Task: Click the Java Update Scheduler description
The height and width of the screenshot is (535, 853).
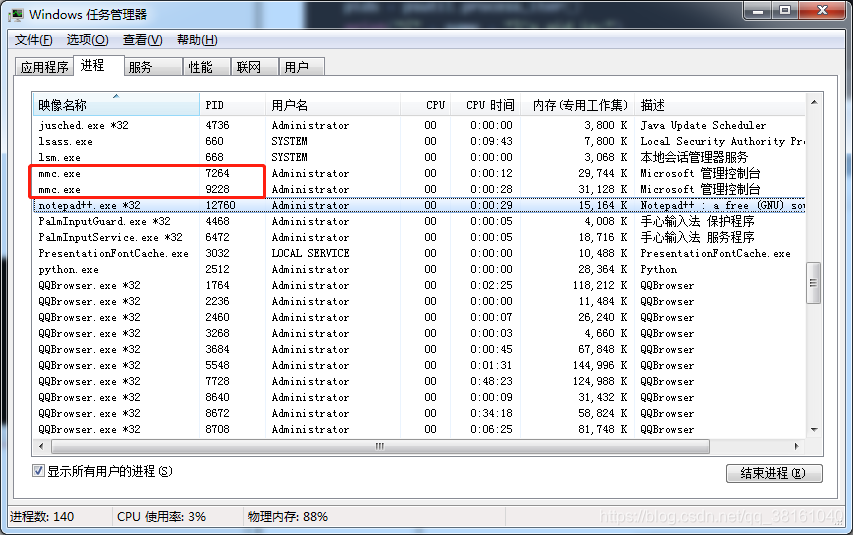Action: point(703,125)
